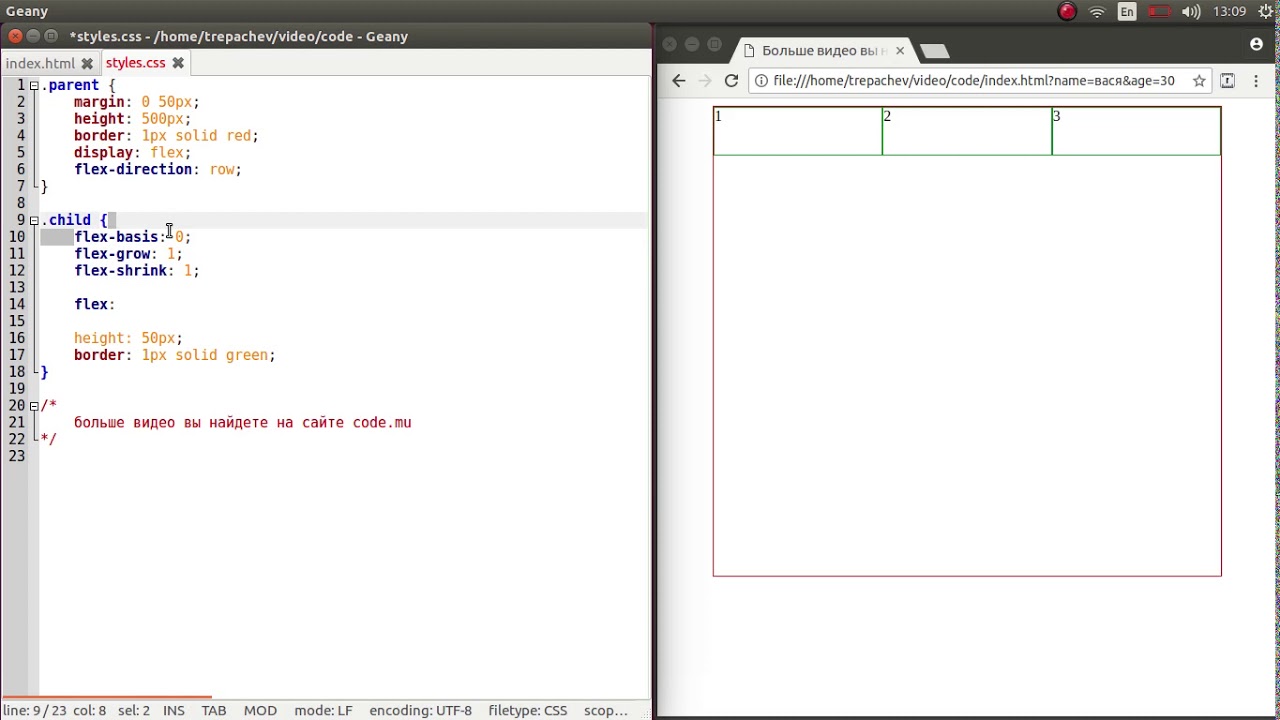This screenshot has height=720, width=1280.
Task: Click the browser forward arrow
Action: (x=705, y=81)
